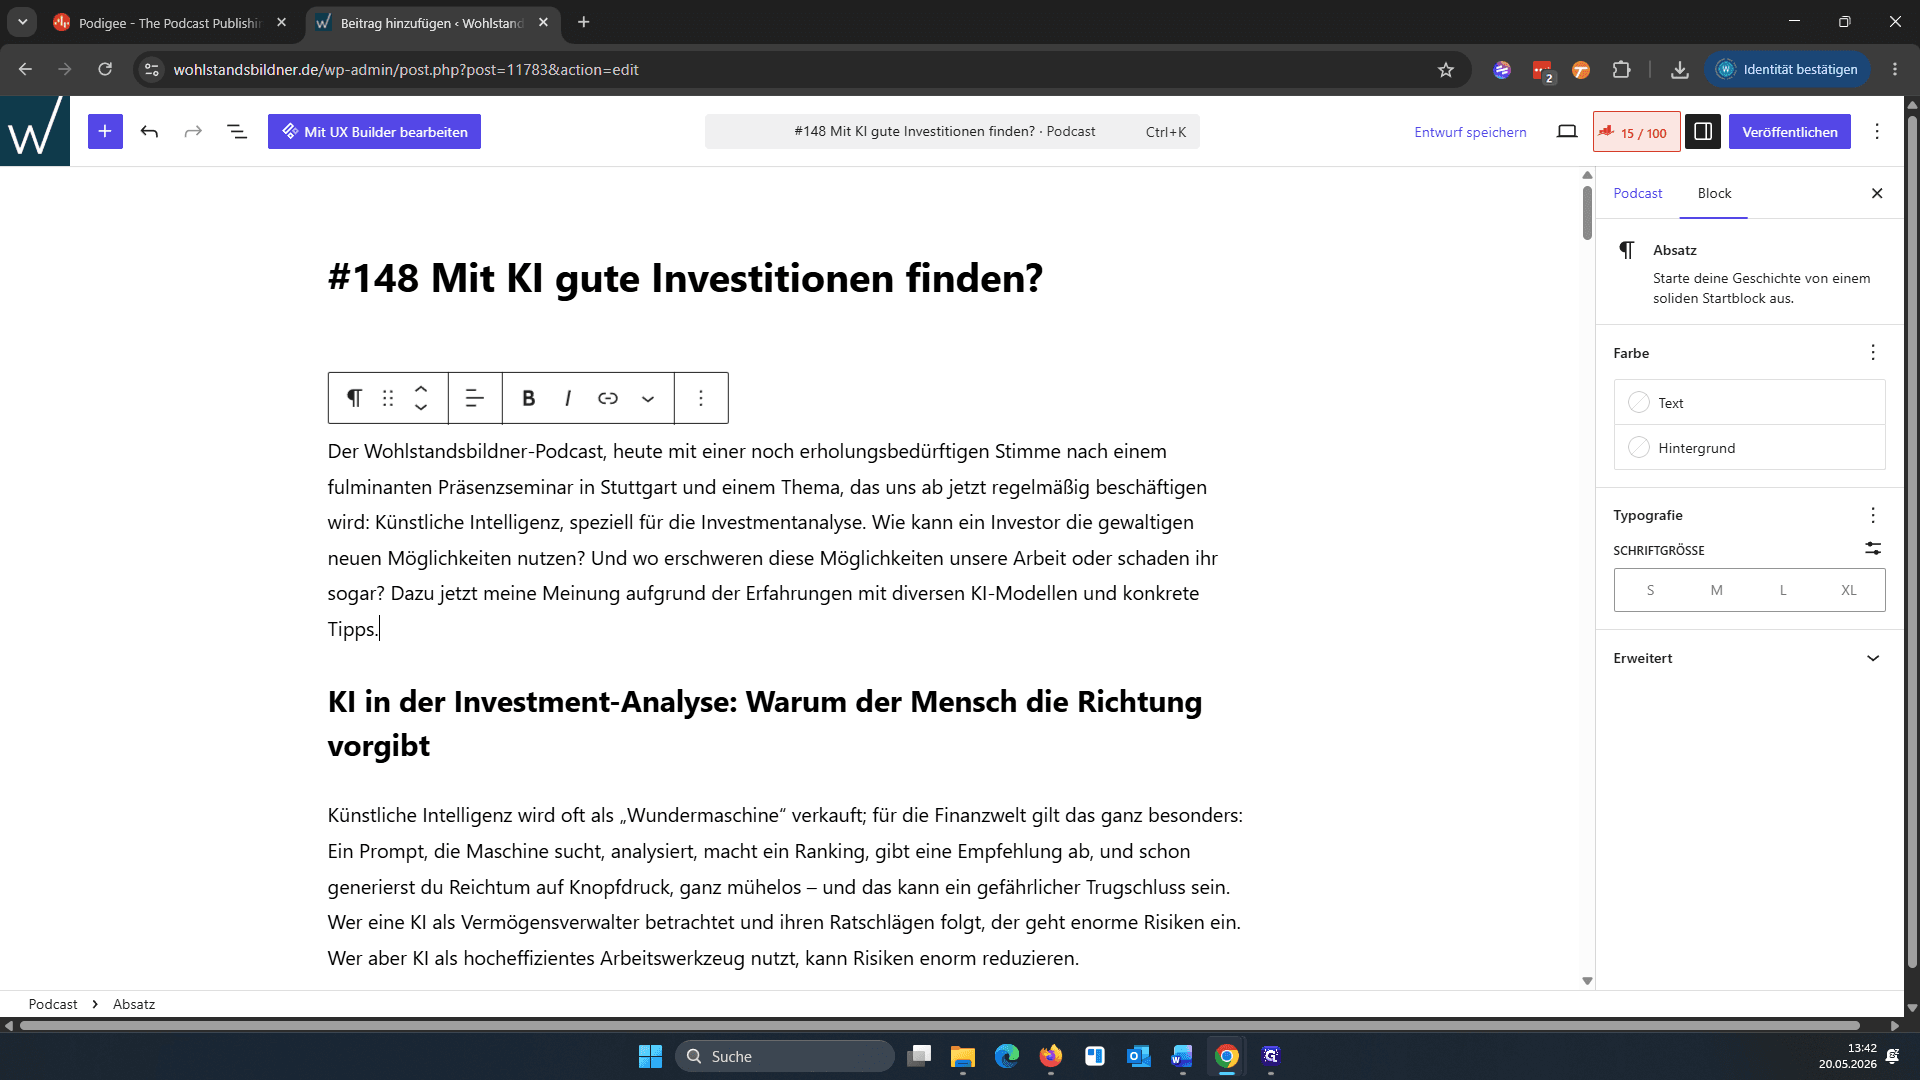
Task: Open the 15 / 100 SEO score
Action: pyautogui.click(x=1636, y=132)
